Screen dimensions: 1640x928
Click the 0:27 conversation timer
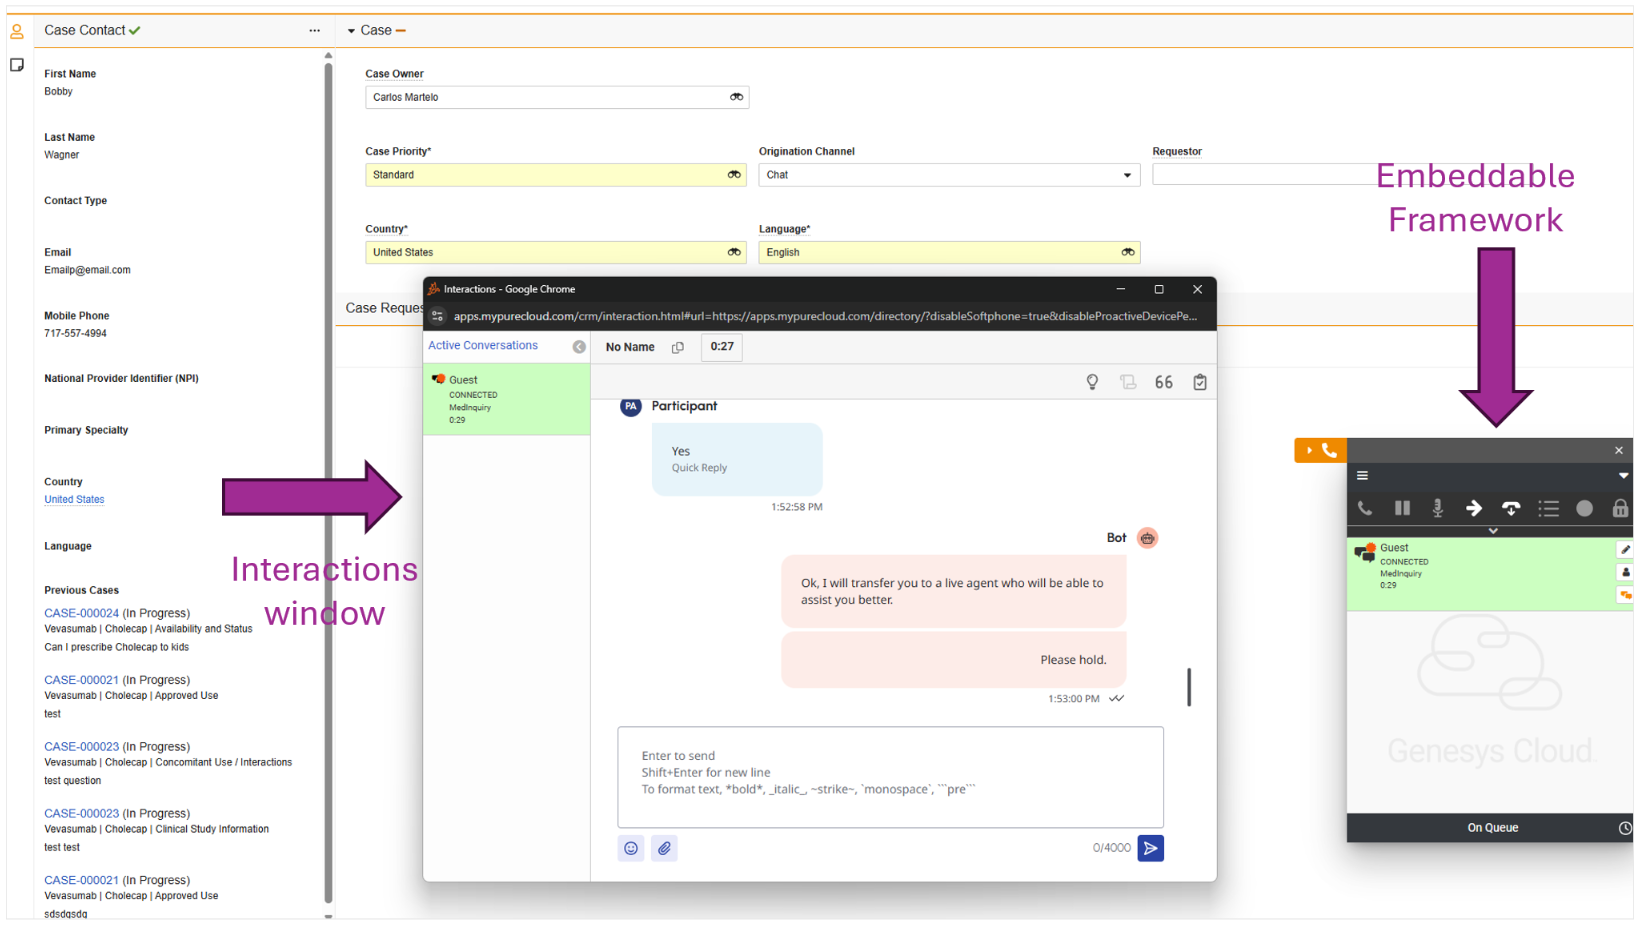pyautogui.click(x=722, y=347)
